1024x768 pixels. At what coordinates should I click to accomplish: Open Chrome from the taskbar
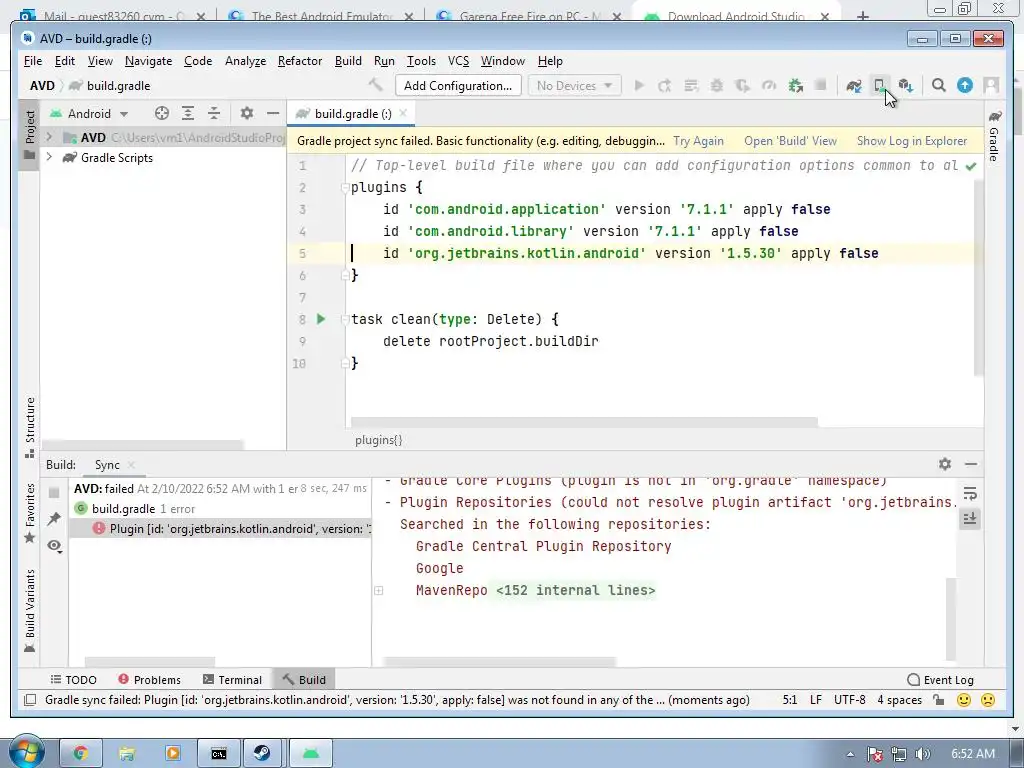tap(80, 754)
